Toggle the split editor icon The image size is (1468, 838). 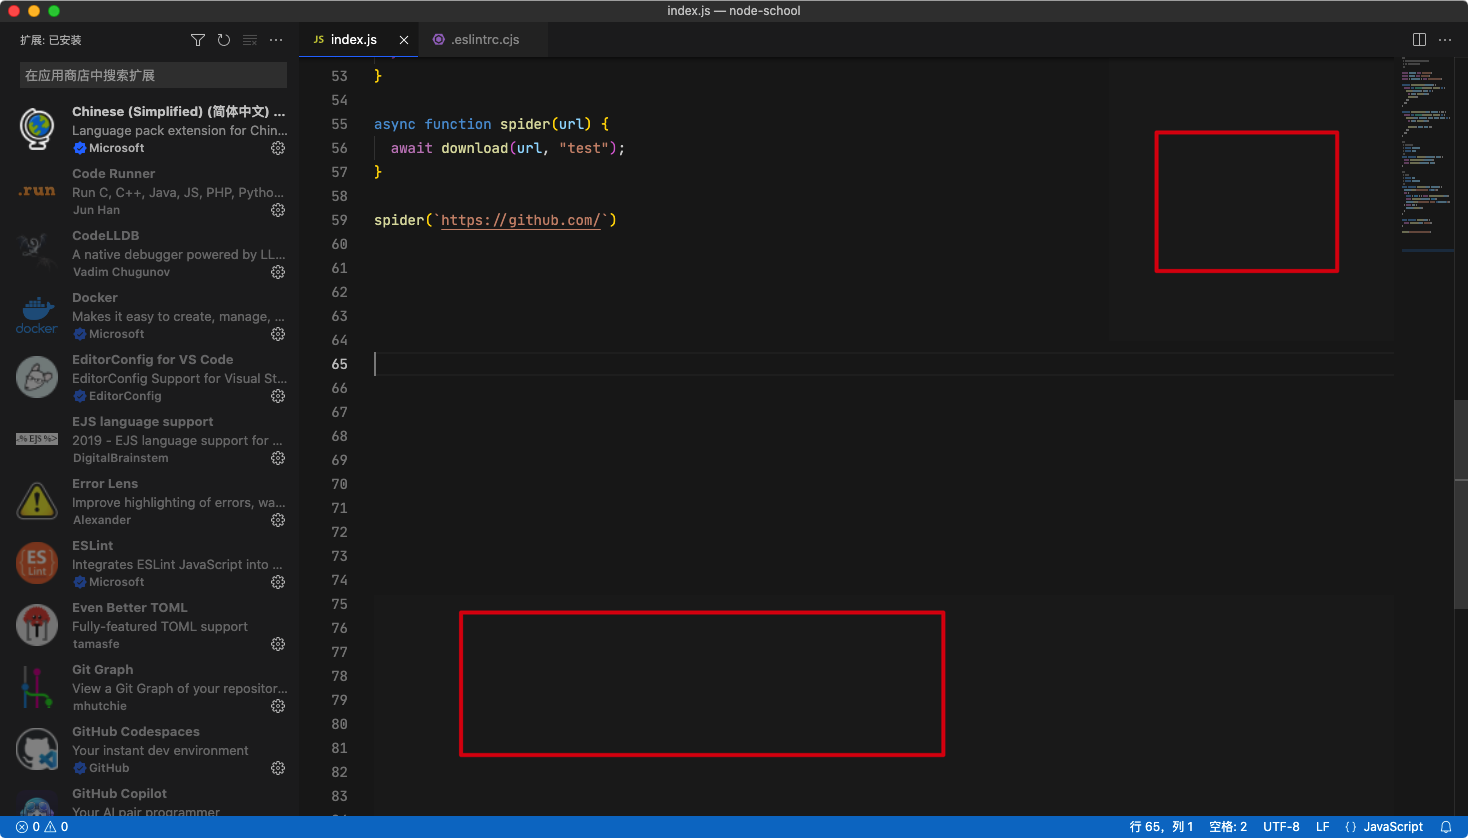1419,39
